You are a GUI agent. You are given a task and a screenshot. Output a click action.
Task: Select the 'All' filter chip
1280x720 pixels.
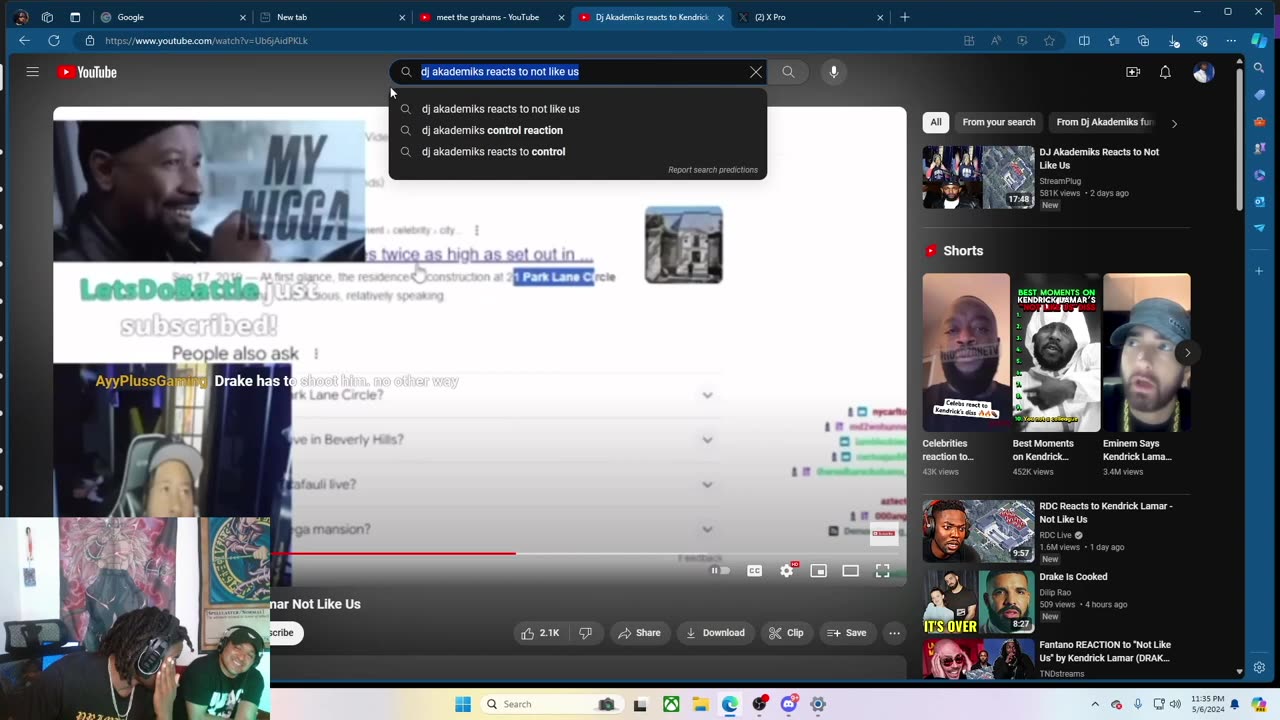[936, 122]
